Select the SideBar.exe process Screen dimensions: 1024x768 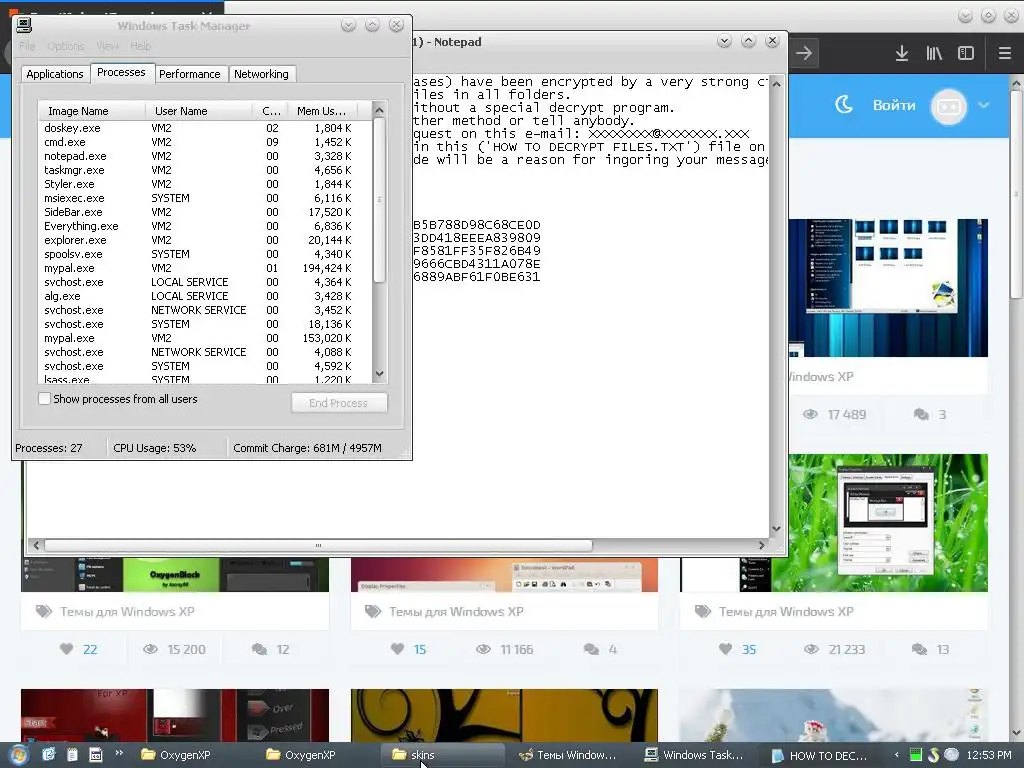205,212
